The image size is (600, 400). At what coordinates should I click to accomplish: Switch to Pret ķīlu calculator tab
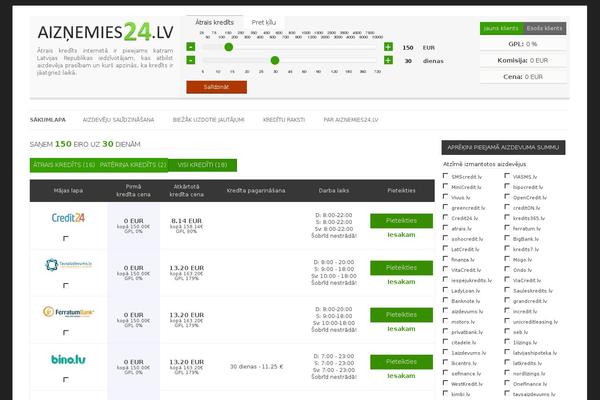[x=264, y=22]
